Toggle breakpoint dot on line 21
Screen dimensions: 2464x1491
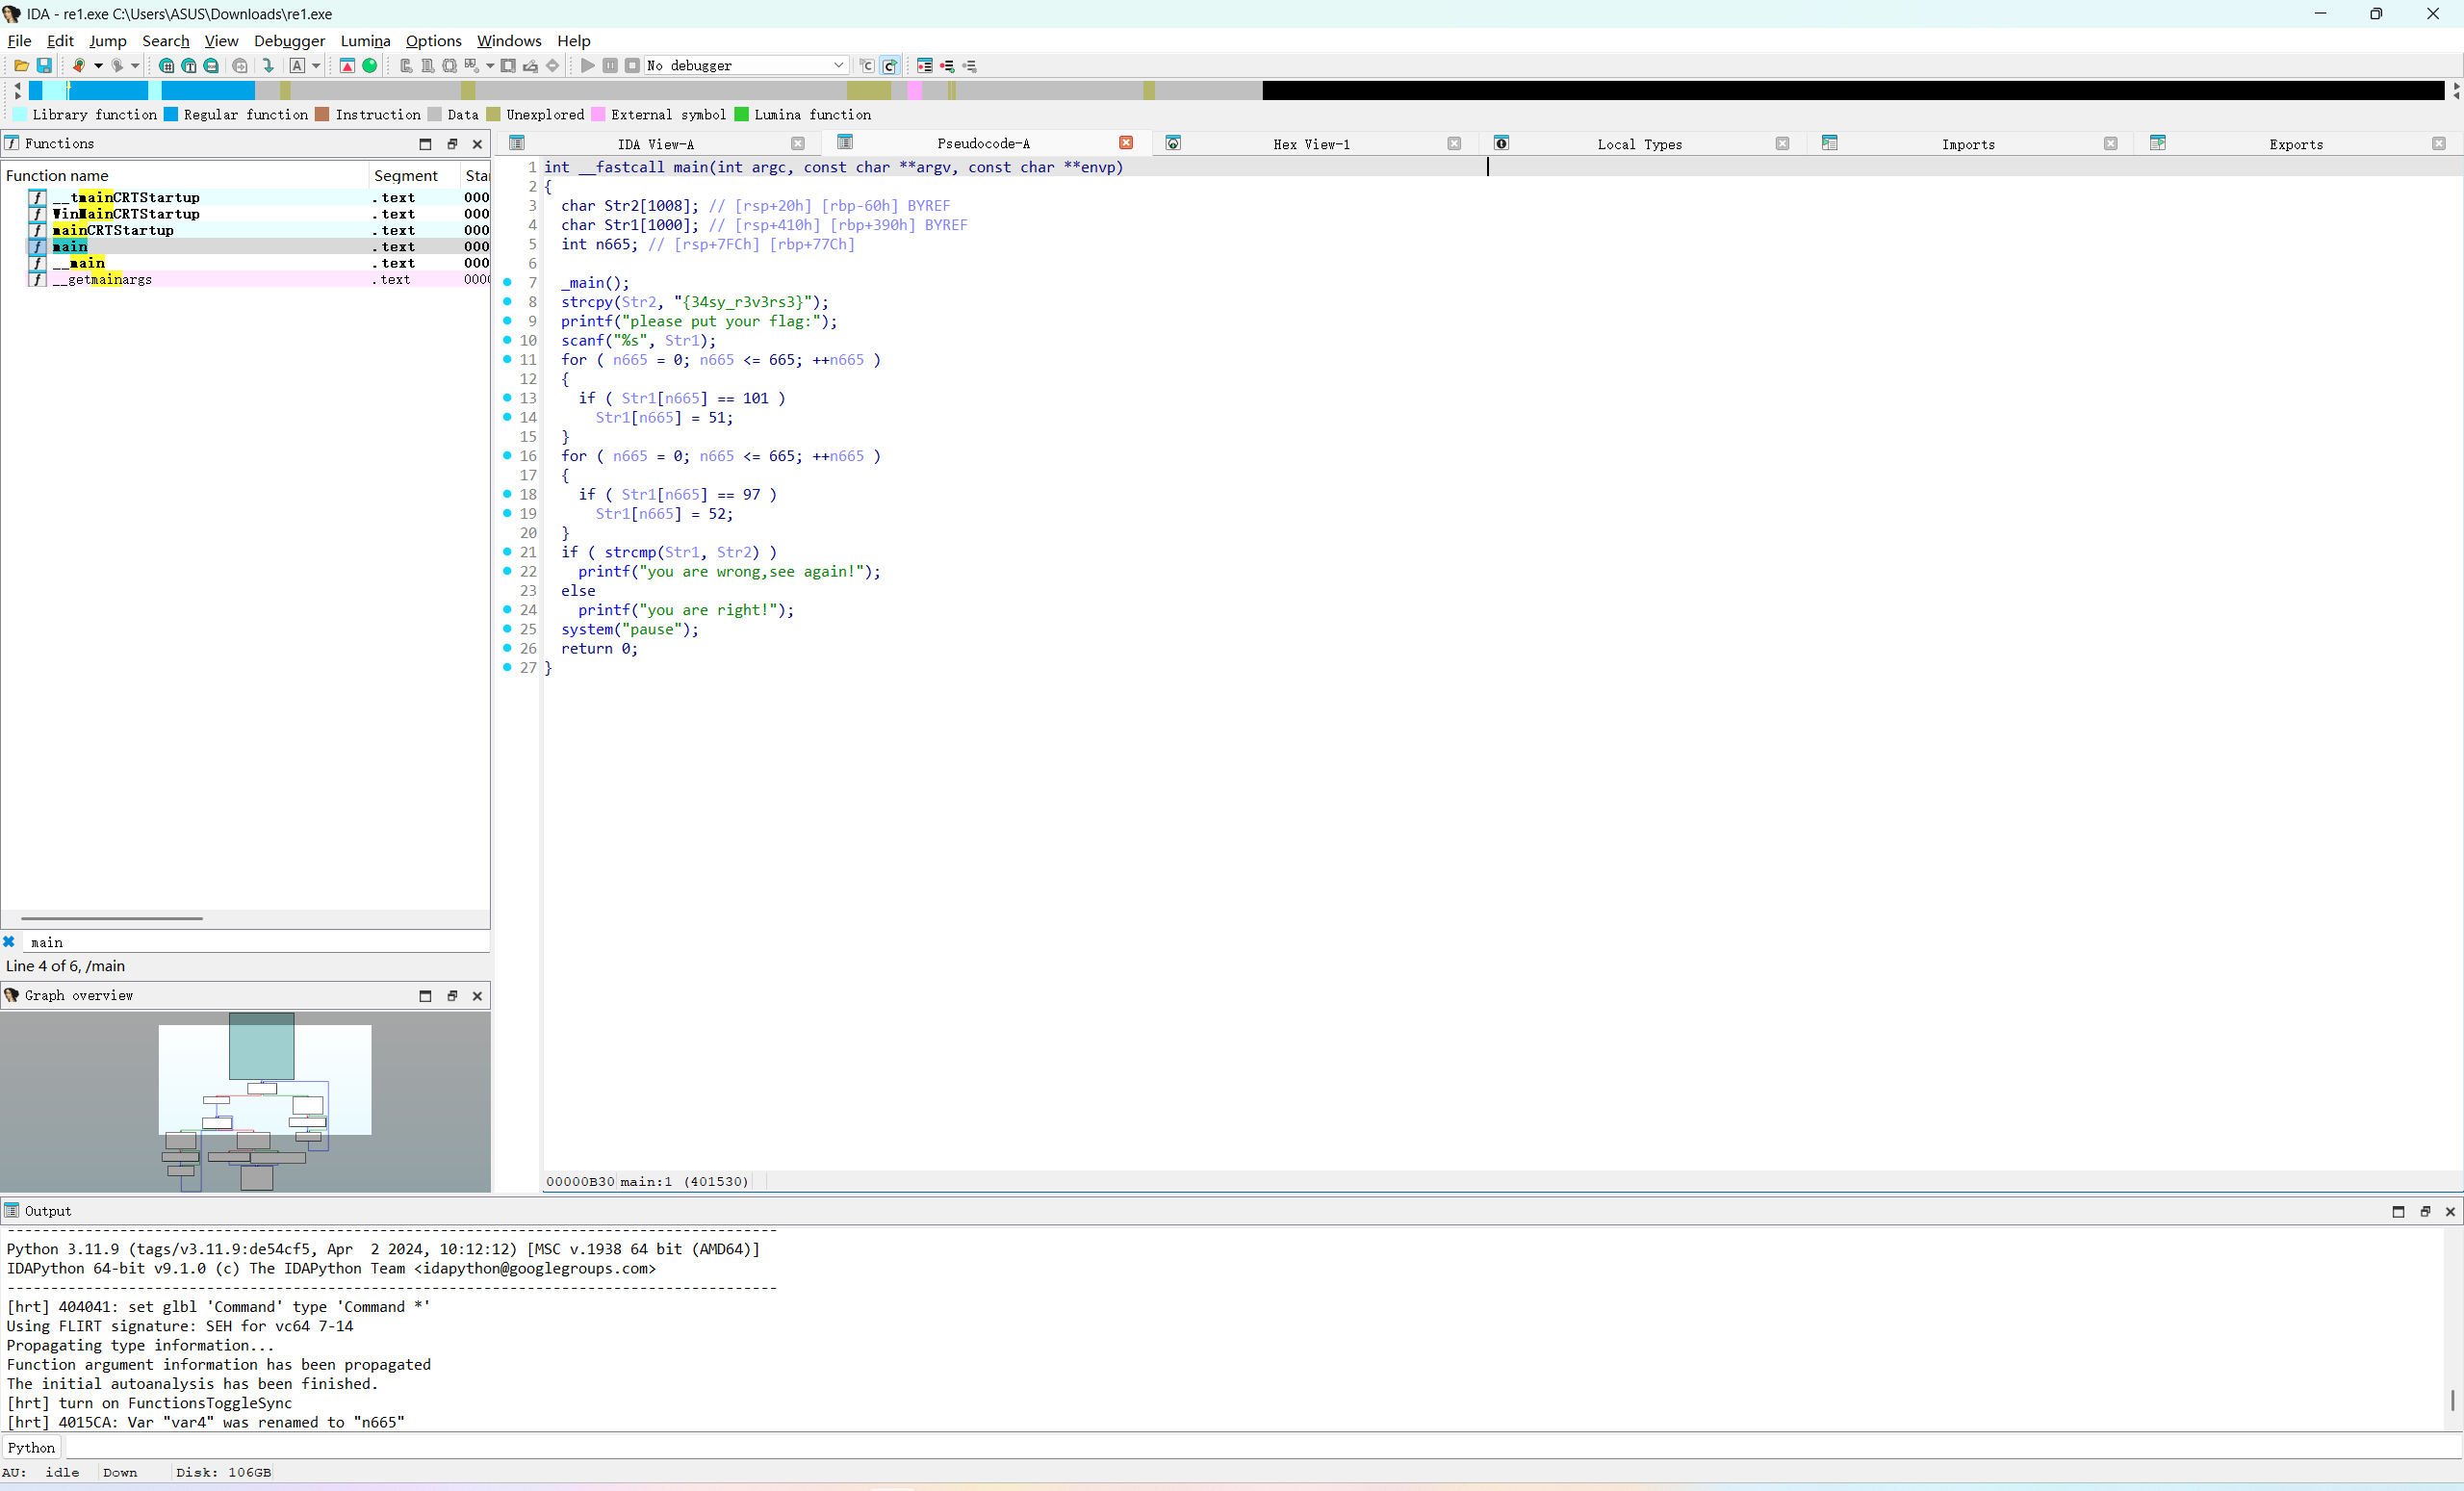coord(508,552)
